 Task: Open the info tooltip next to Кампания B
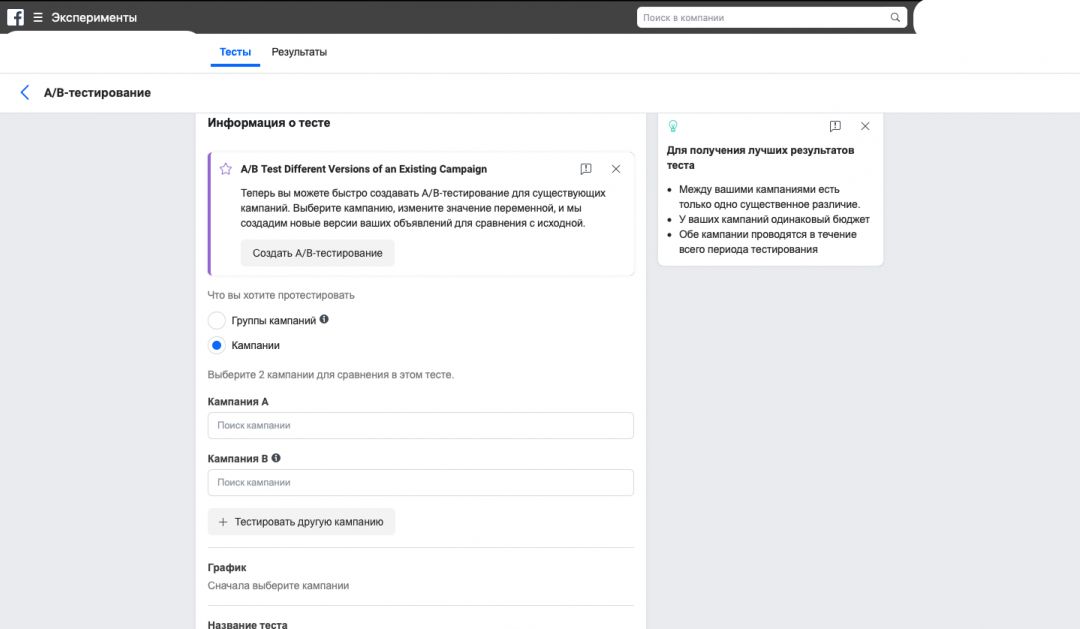click(x=278, y=458)
